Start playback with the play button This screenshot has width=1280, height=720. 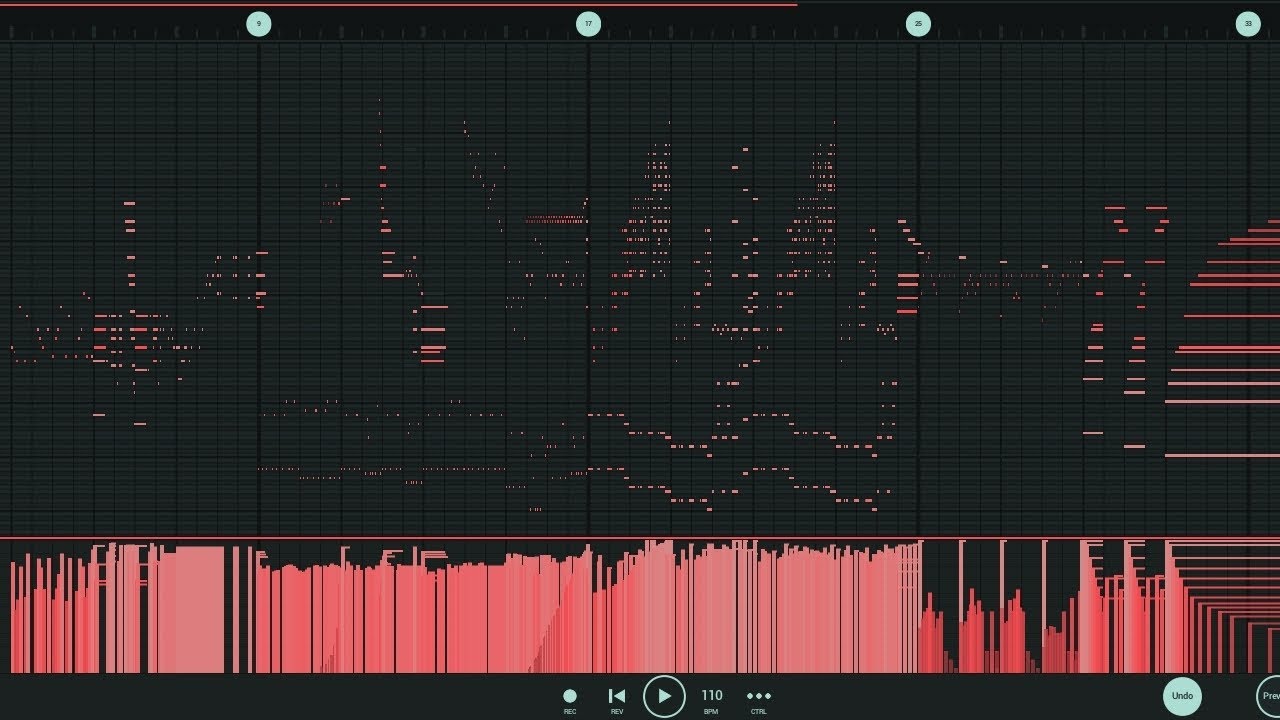click(x=664, y=696)
